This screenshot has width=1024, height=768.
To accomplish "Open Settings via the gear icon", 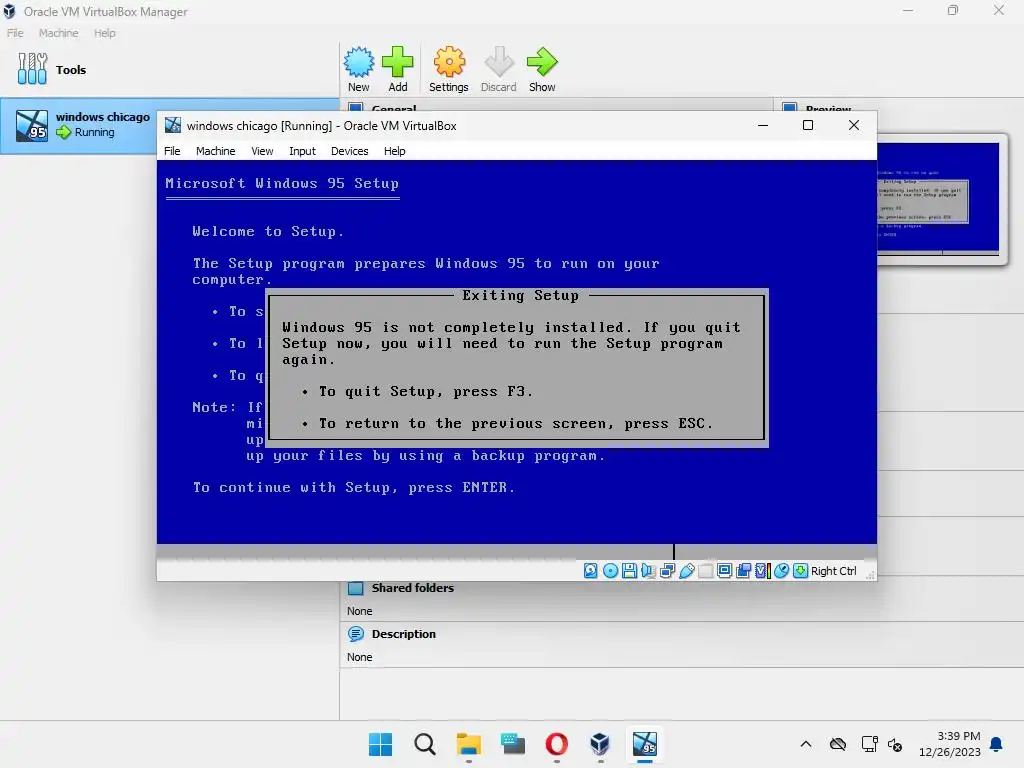I will 449,63.
